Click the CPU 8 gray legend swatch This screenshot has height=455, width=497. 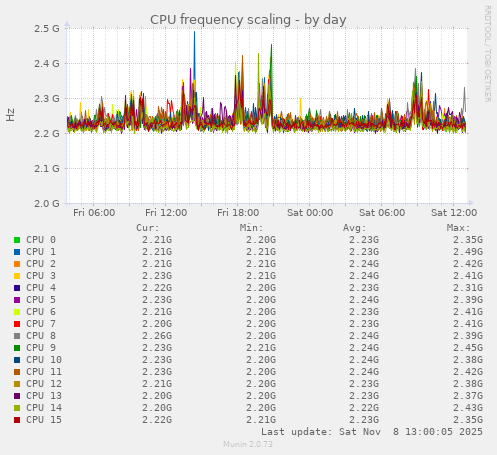click(17, 336)
